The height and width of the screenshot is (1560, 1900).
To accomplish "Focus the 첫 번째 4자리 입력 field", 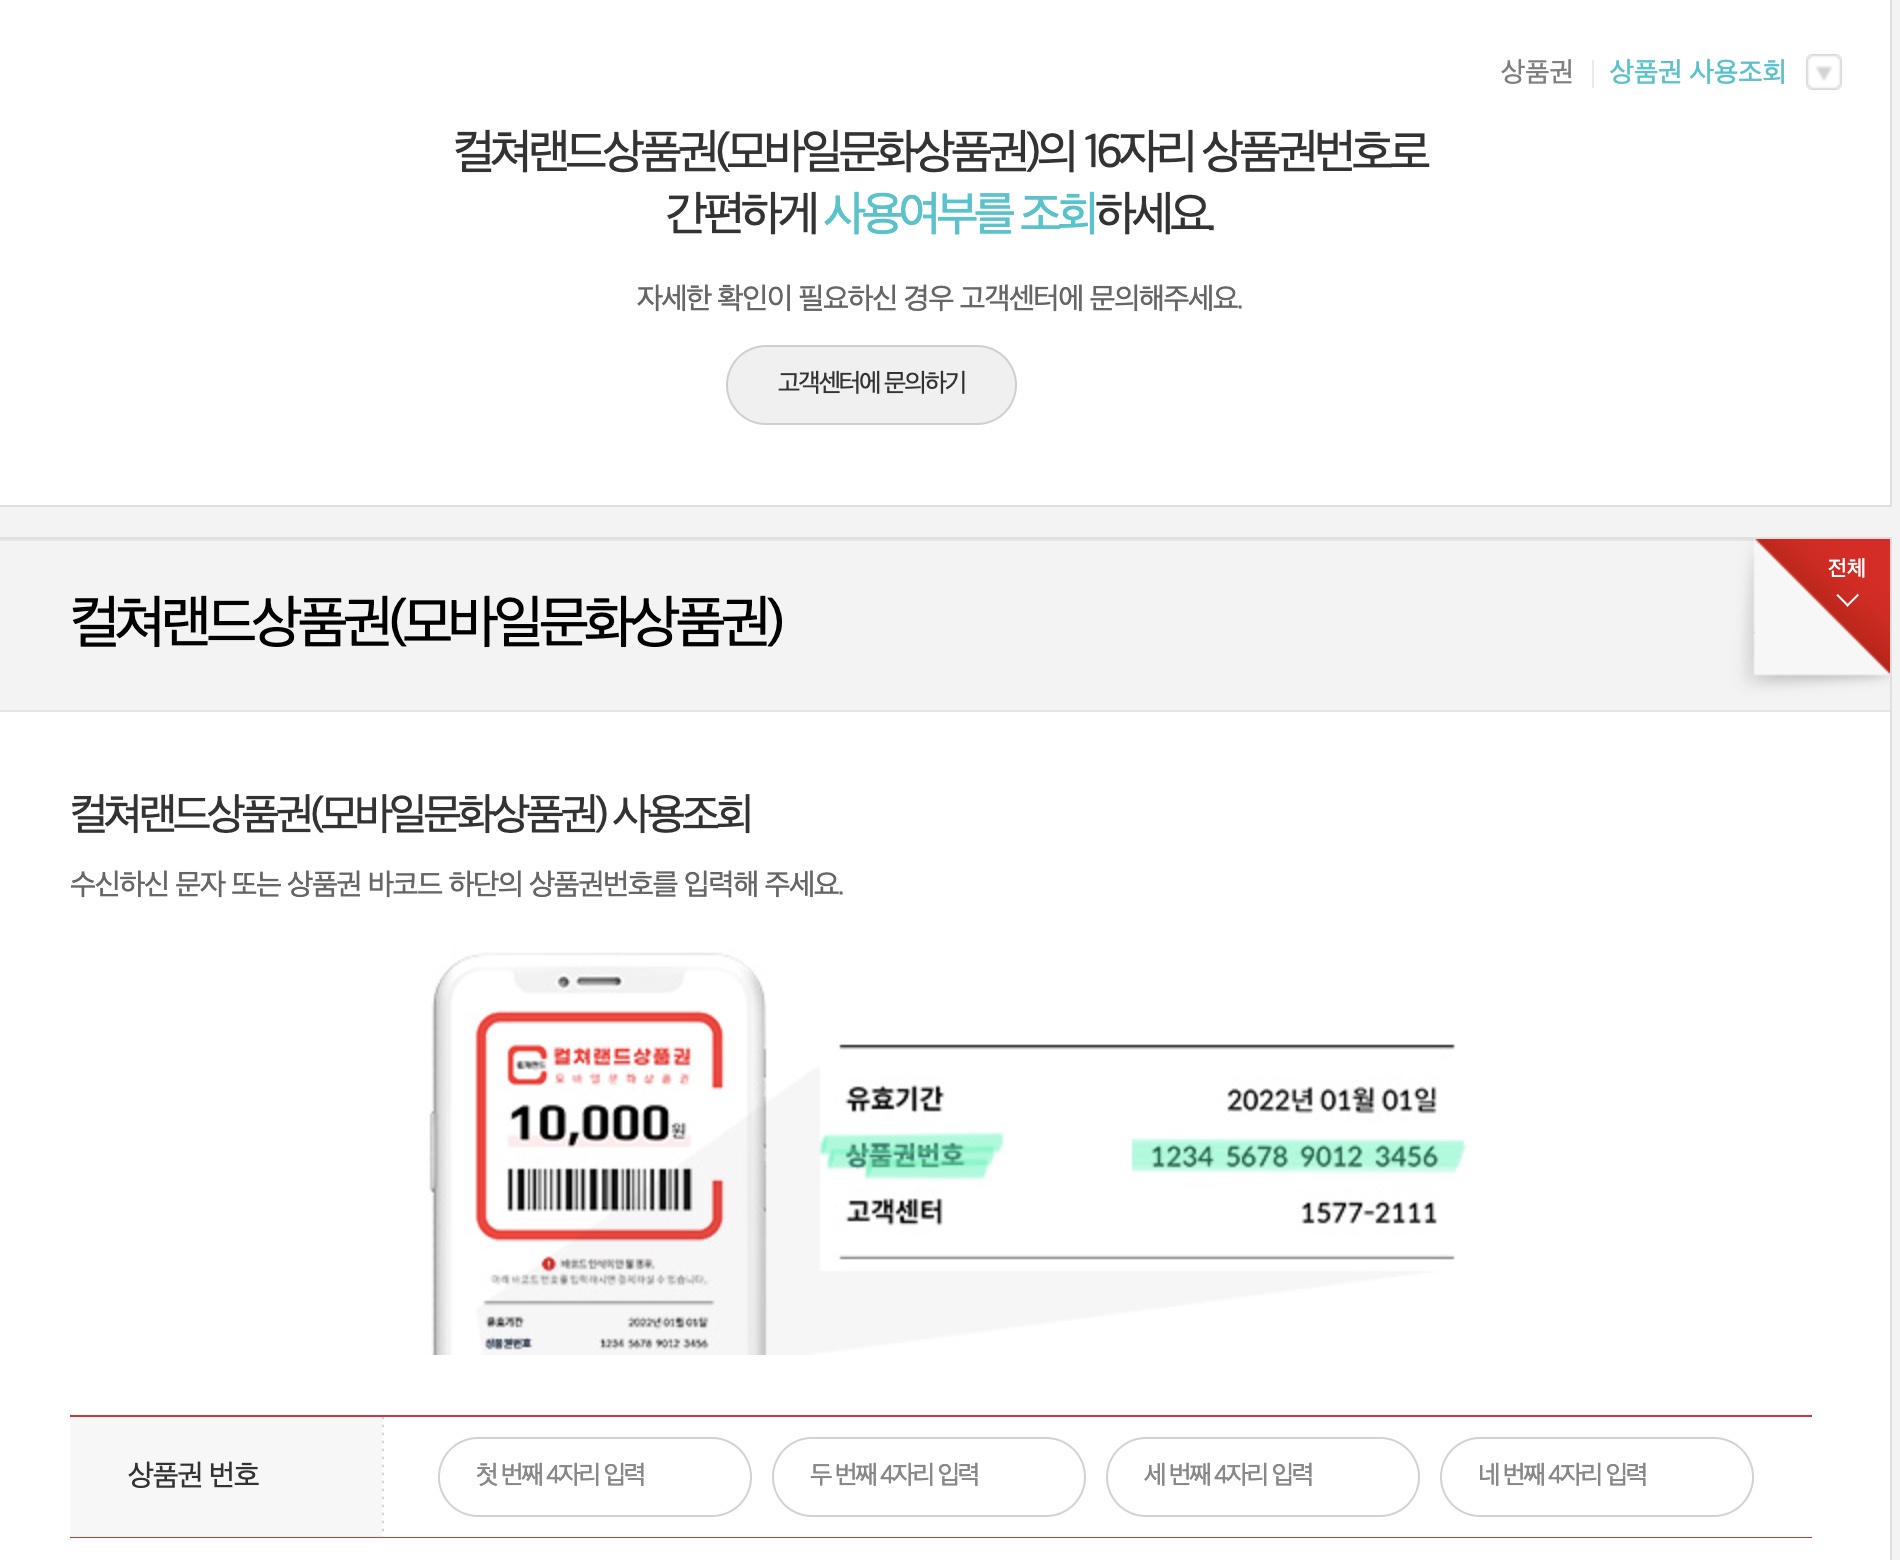I will [x=594, y=1476].
